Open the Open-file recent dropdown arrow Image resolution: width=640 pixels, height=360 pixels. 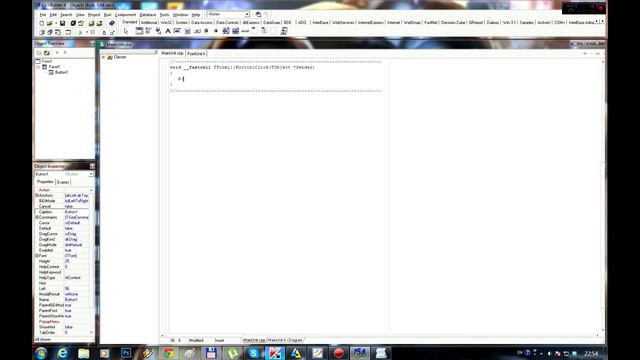click(56, 23)
